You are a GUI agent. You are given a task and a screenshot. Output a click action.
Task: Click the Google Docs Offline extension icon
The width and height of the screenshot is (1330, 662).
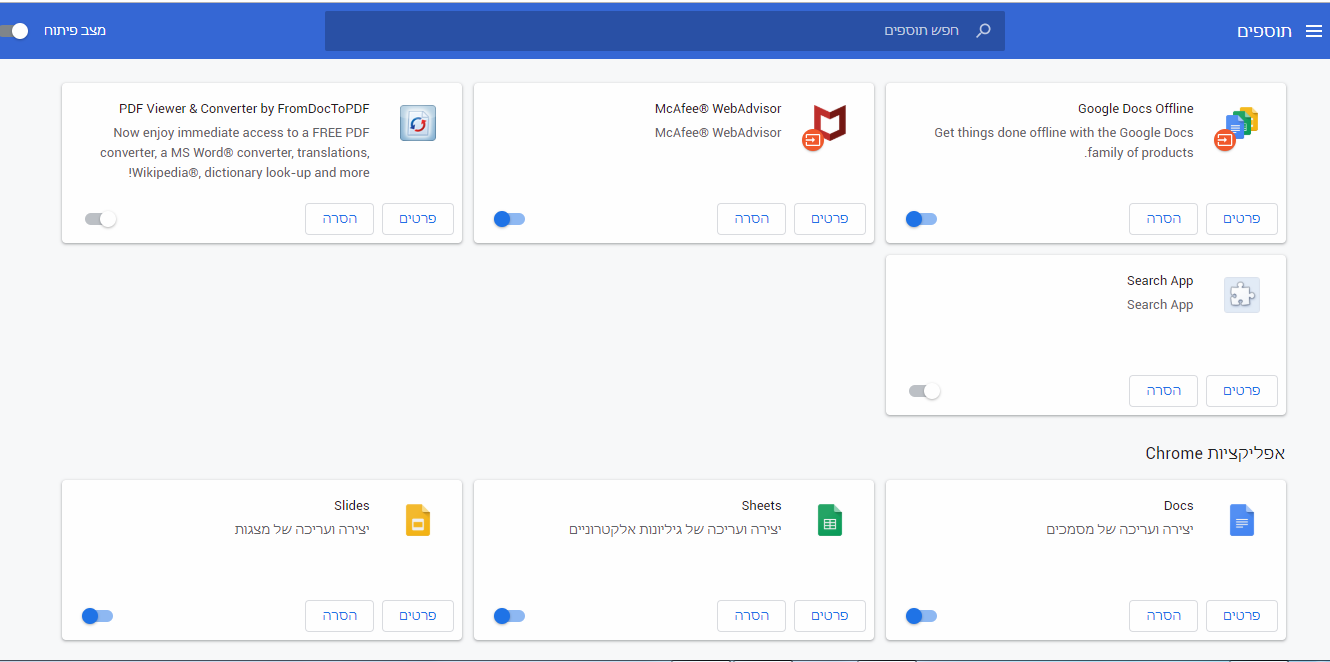1237,128
